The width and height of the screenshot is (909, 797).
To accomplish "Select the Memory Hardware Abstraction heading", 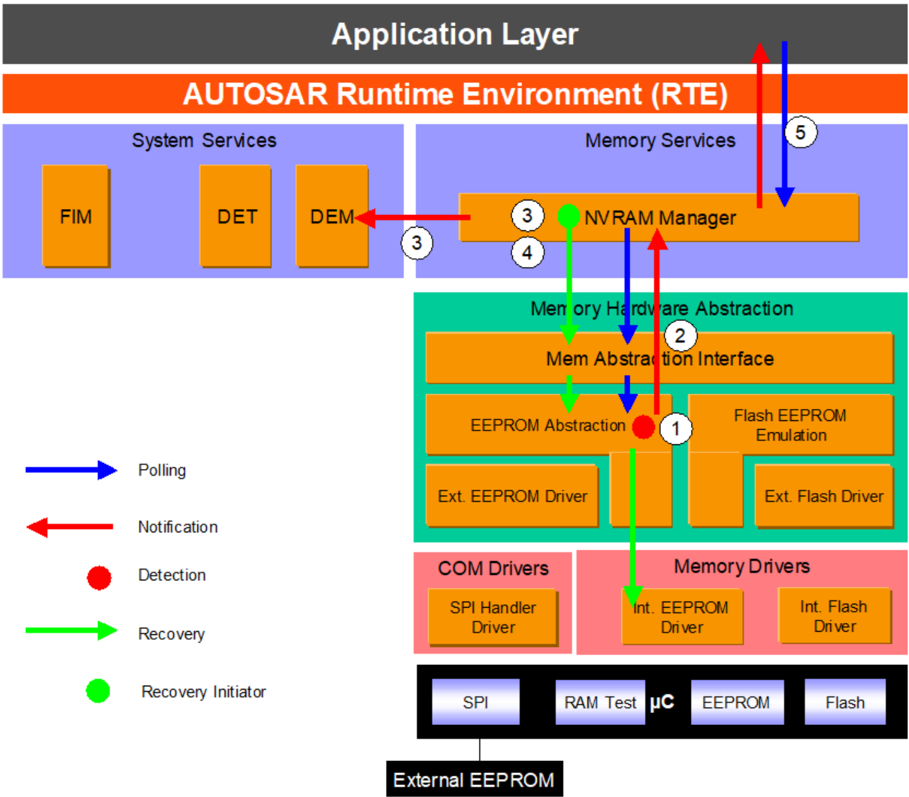I will [x=661, y=308].
